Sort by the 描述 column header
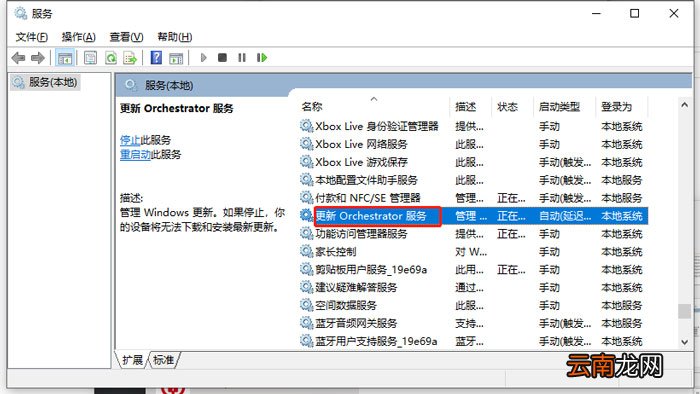Viewport: 700px width, 394px height. (471, 107)
